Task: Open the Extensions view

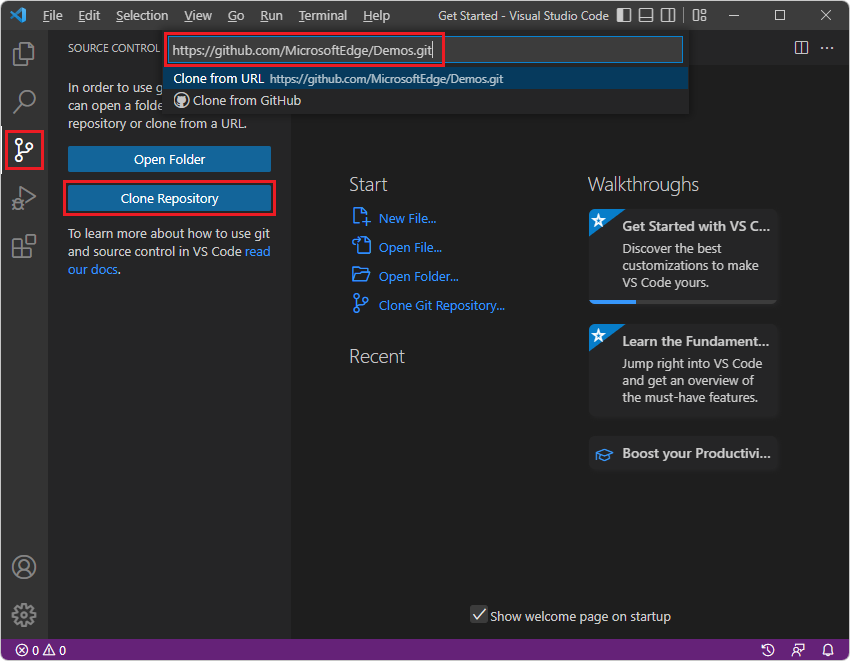Action: point(23,246)
